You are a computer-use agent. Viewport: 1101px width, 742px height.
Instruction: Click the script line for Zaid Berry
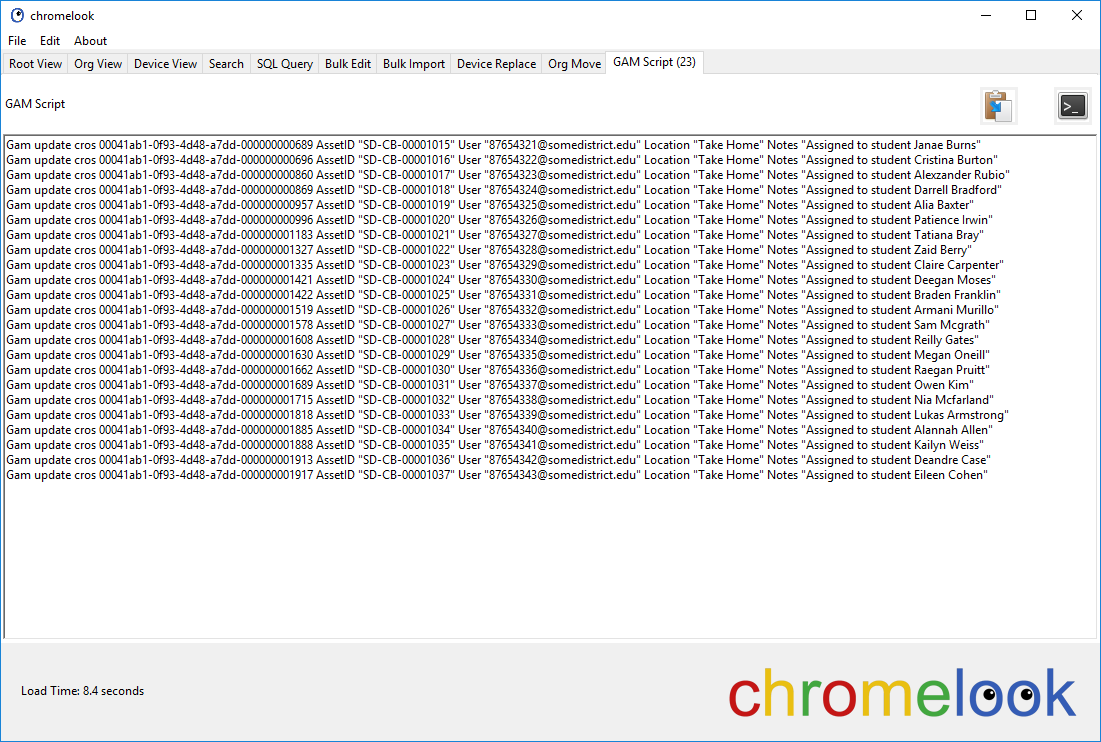point(489,250)
